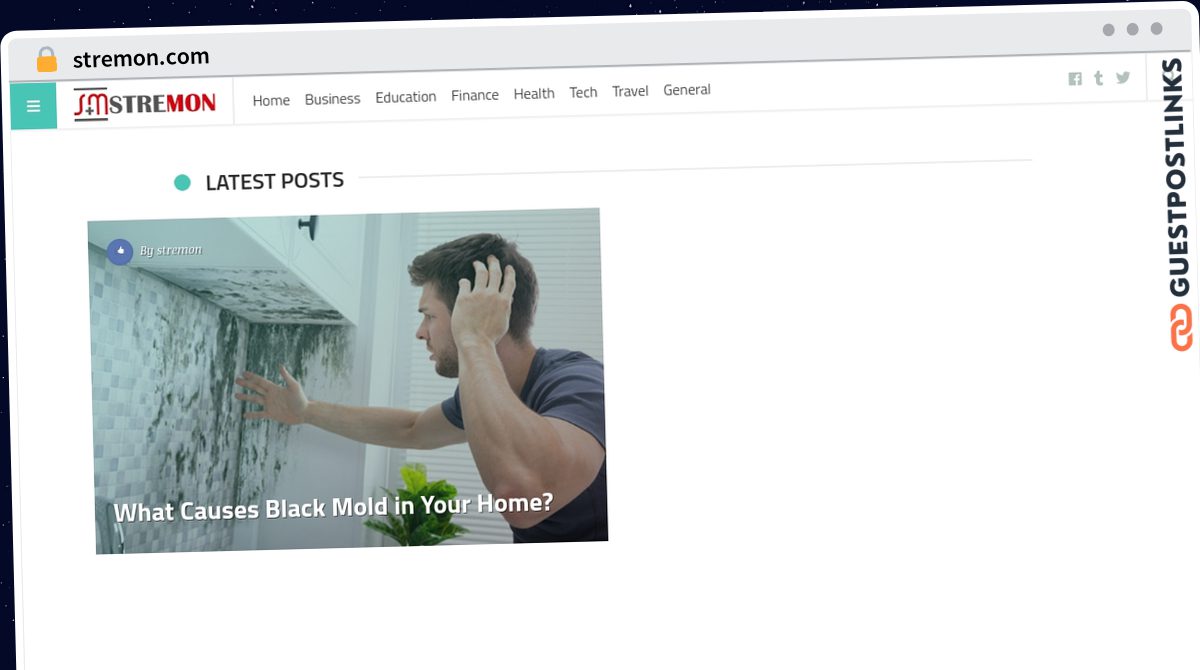
Task: Open 'What Causes Black Mold in Your Home?' post
Action: (x=333, y=506)
